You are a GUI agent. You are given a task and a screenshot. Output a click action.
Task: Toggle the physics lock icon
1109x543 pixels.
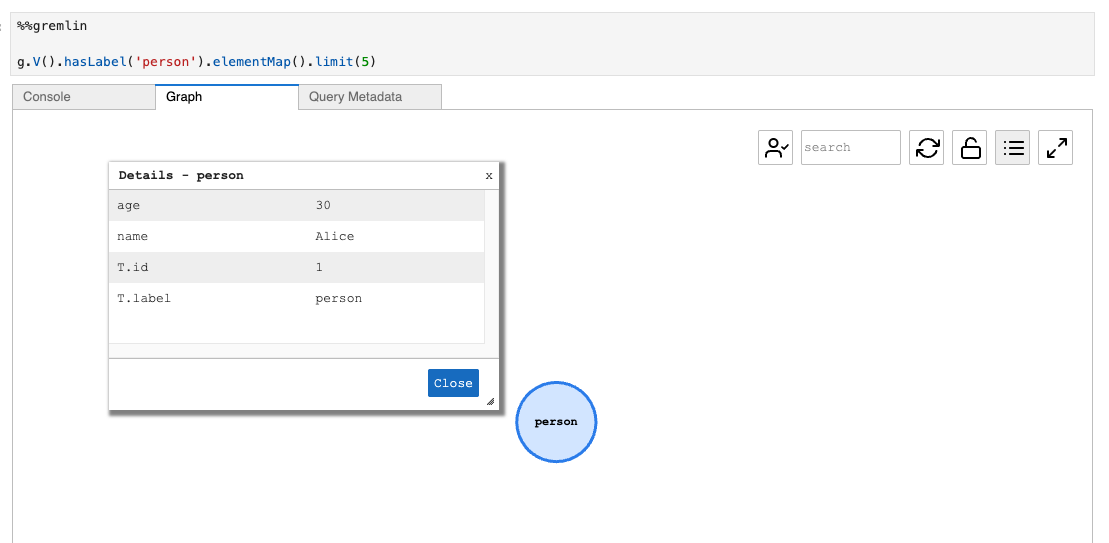pyautogui.click(x=970, y=148)
